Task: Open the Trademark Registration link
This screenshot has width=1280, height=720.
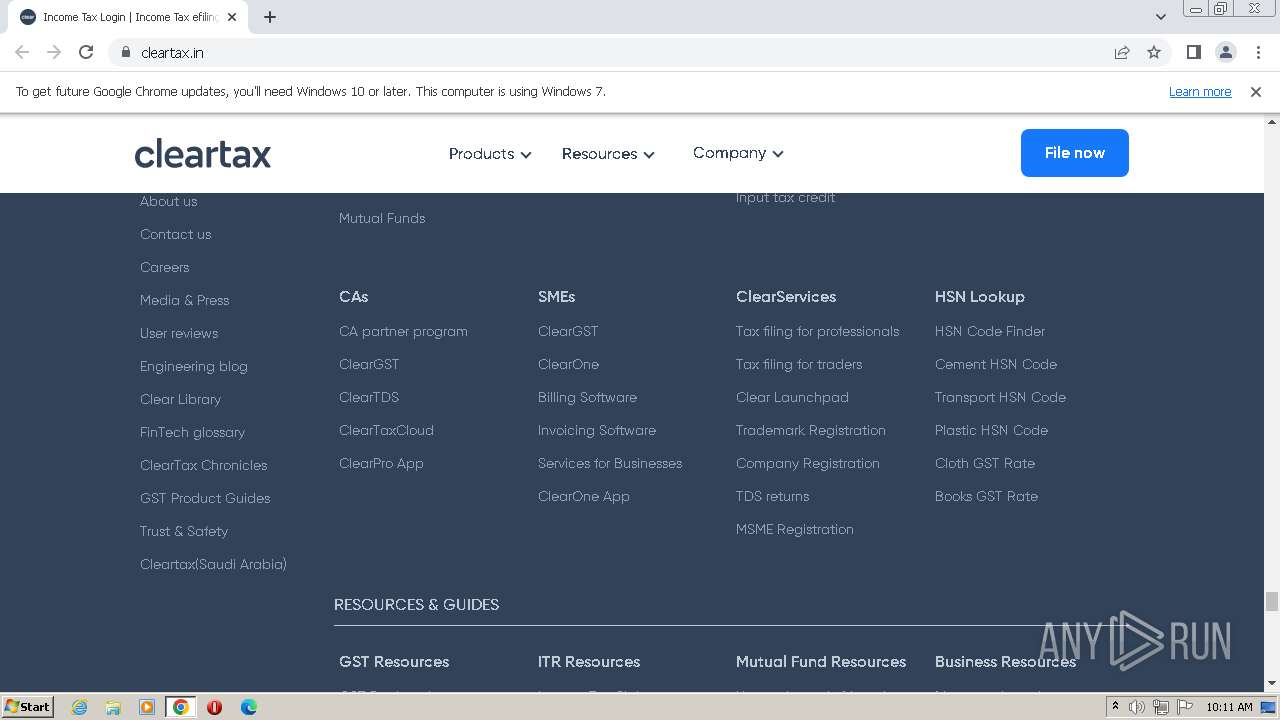Action: pyautogui.click(x=811, y=430)
